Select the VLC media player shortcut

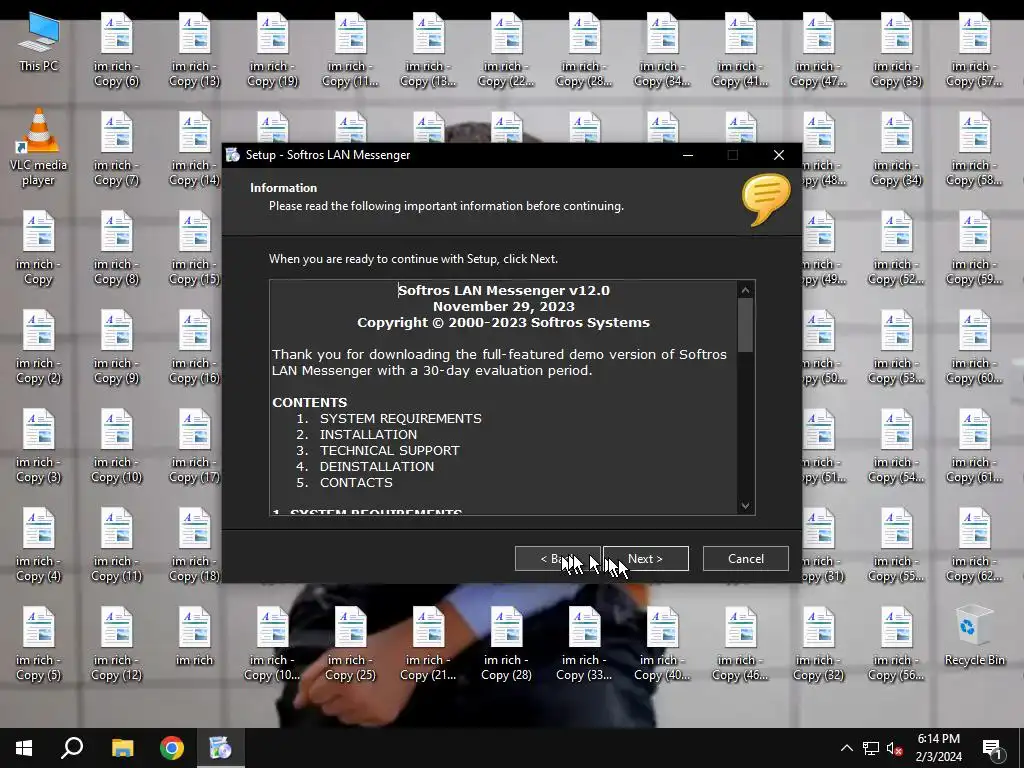pos(38,148)
